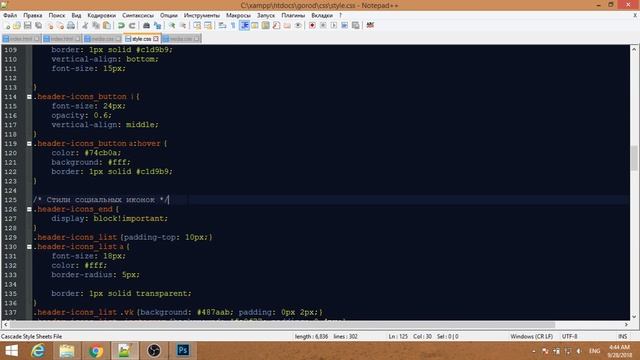Toggle word wrap in the toolbar
The height and width of the screenshot is (360, 640).
[x=222, y=25]
